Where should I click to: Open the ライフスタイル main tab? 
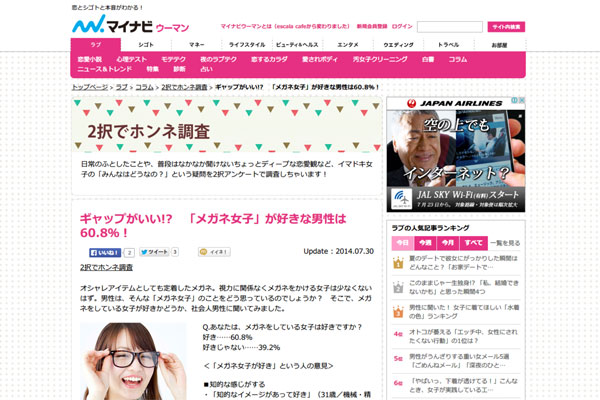247,45
